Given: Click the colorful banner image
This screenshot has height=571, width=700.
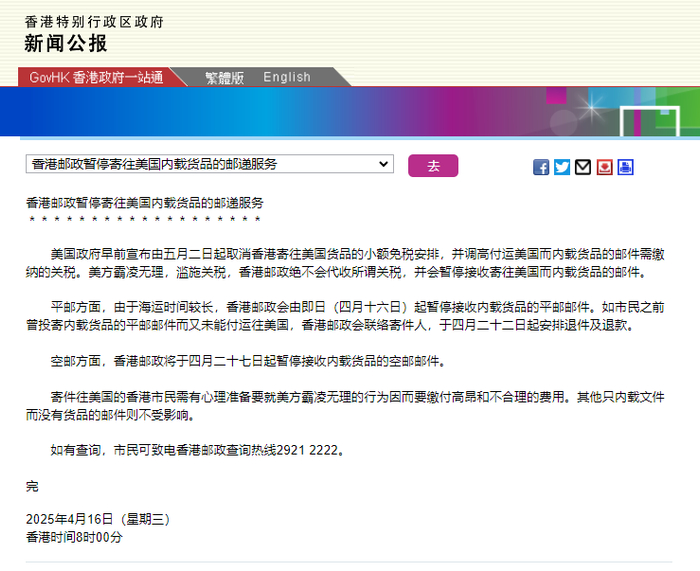Looking at the screenshot, I should (350, 112).
